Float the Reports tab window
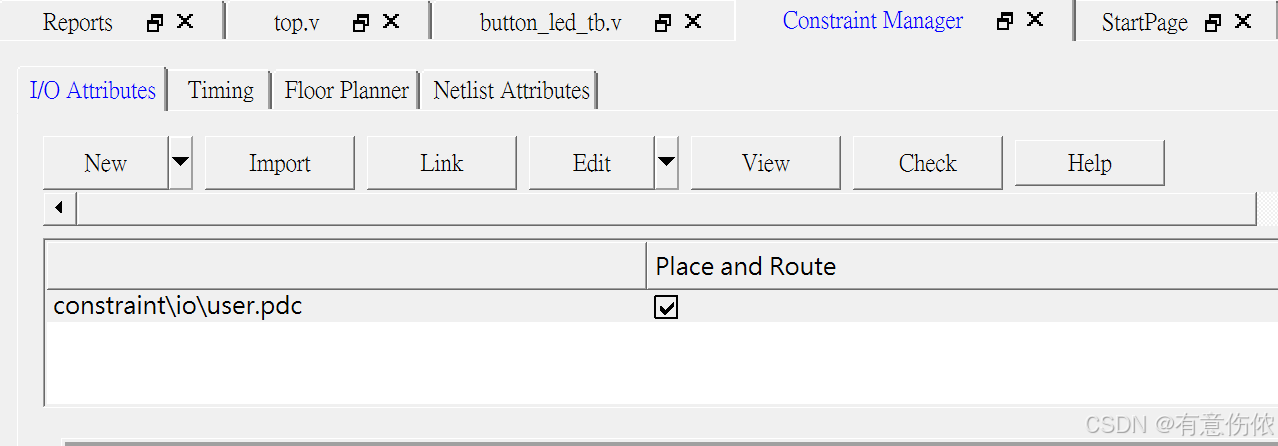The height and width of the screenshot is (446, 1278). pyautogui.click(x=154, y=22)
